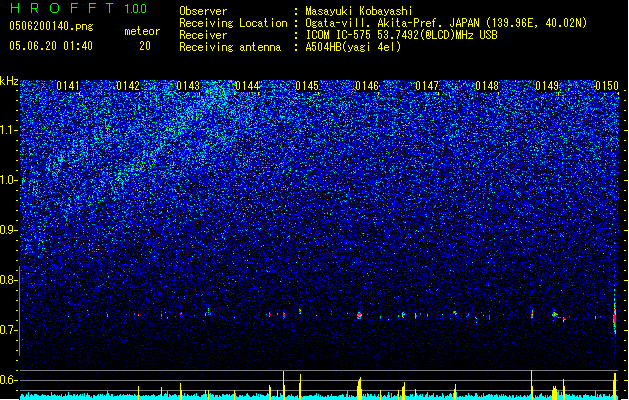This screenshot has width=629, height=400.
Task: Click the 0149 time marker
Action: tap(547, 86)
